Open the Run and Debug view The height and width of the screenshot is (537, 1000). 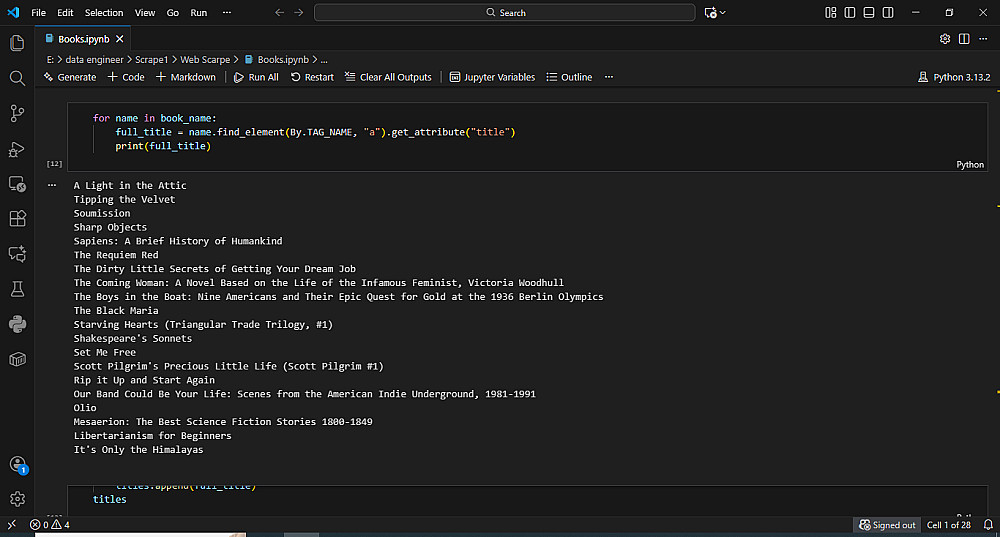(17, 149)
